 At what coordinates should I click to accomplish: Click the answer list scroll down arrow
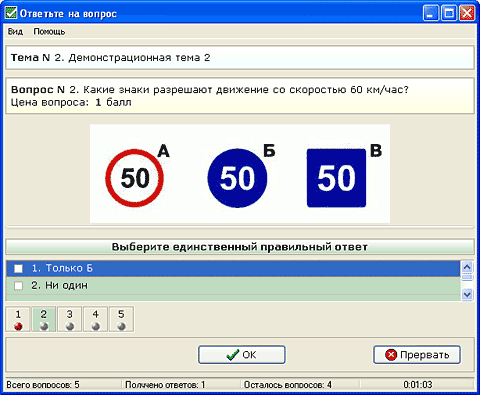tap(467, 294)
